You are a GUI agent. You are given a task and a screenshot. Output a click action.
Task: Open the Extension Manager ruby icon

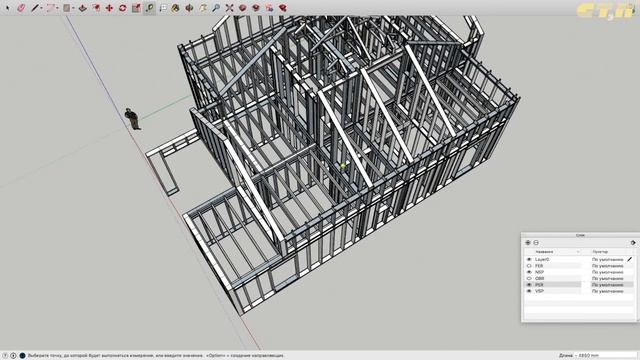pos(282,8)
